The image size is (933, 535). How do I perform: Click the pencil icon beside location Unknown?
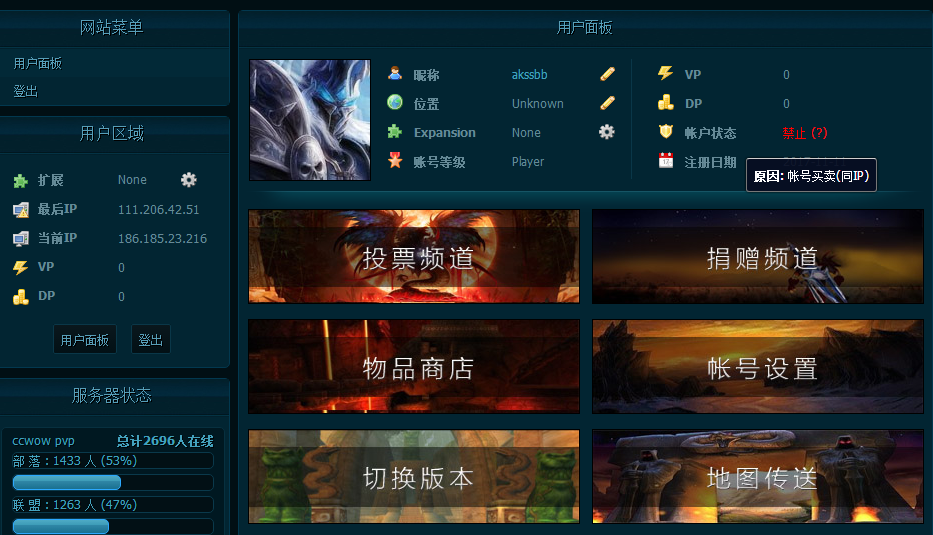(x=607, y=103)
